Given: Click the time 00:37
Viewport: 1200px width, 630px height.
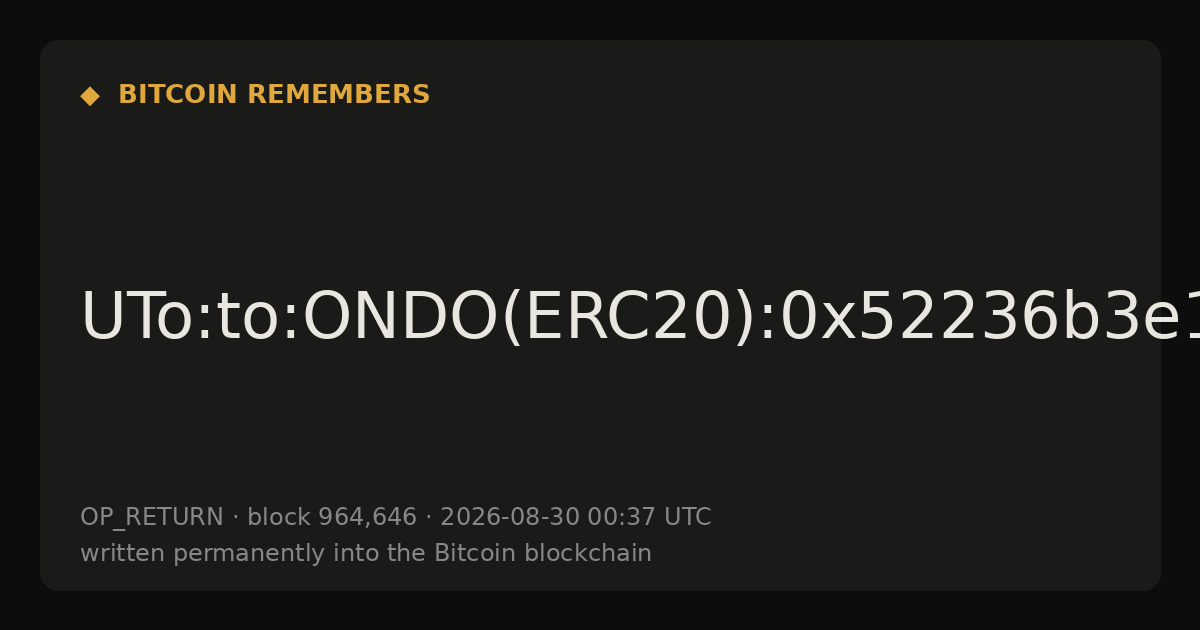Looking at the screenshot, I should [x=621, y=518].
